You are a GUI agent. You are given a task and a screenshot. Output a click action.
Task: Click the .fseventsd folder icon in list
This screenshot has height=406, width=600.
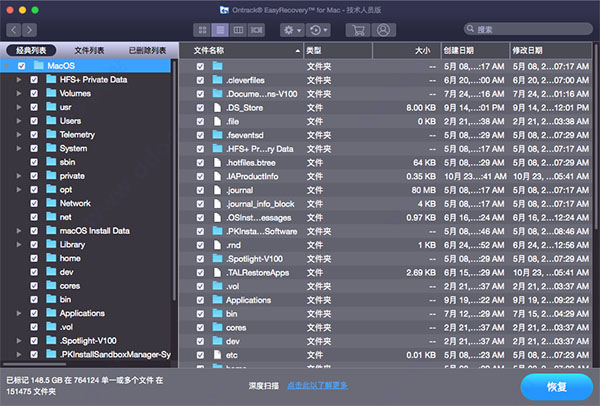click(x=217, y=135)
